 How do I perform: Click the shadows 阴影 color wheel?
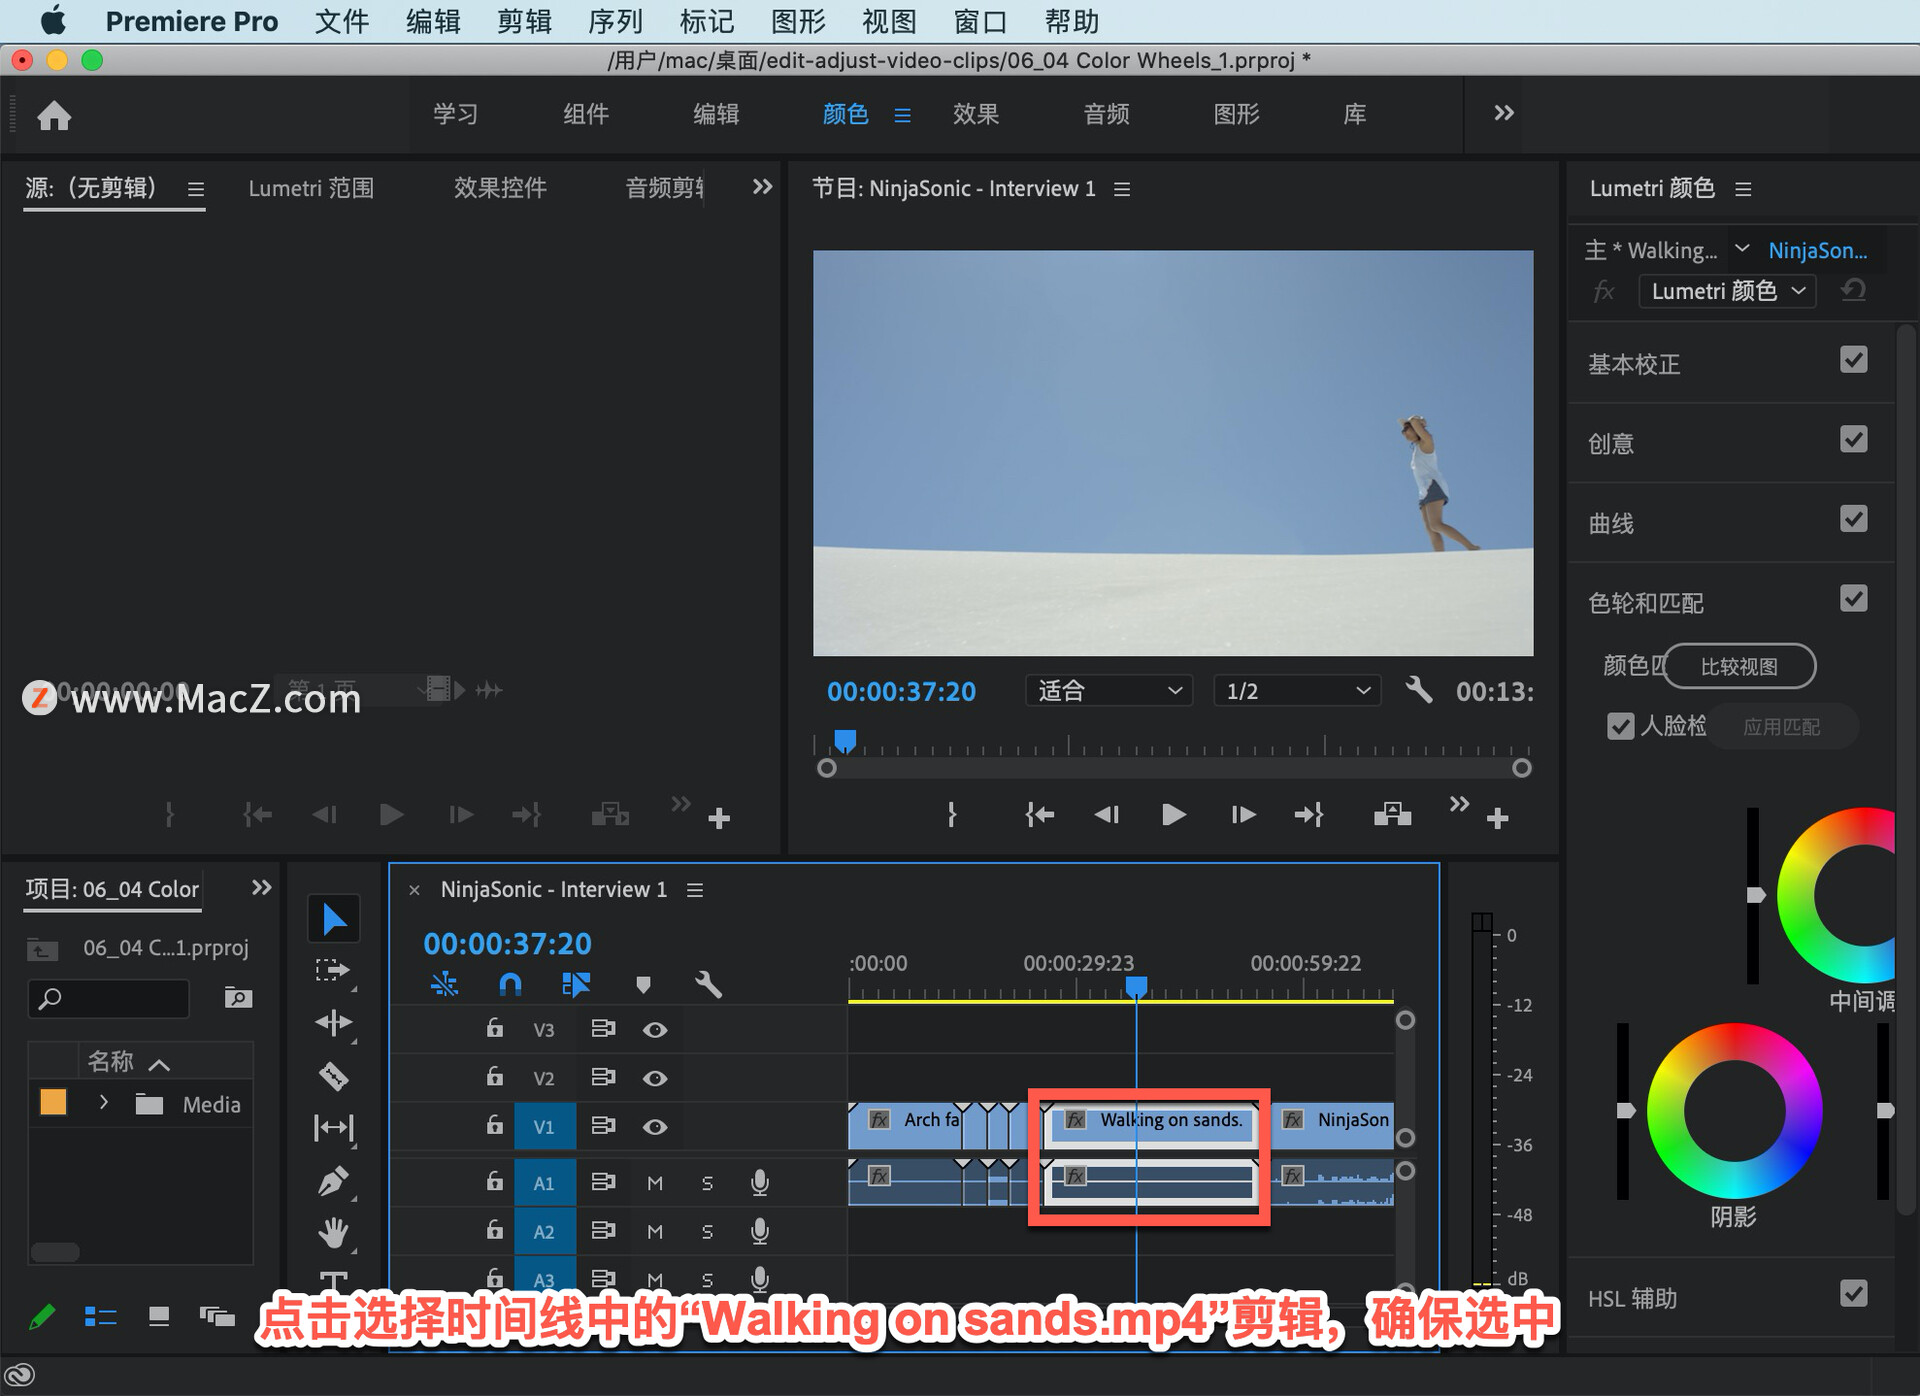(x=1734, y=1110)
